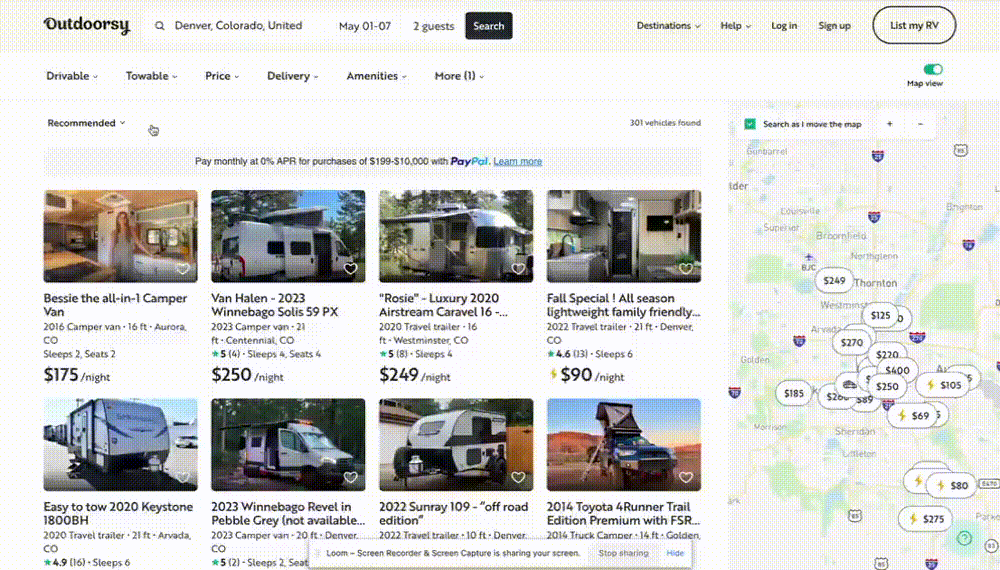Favorite the Winnebago Revel listing heart
This screenshot has width=1000, height=570.
coord(350,478)
